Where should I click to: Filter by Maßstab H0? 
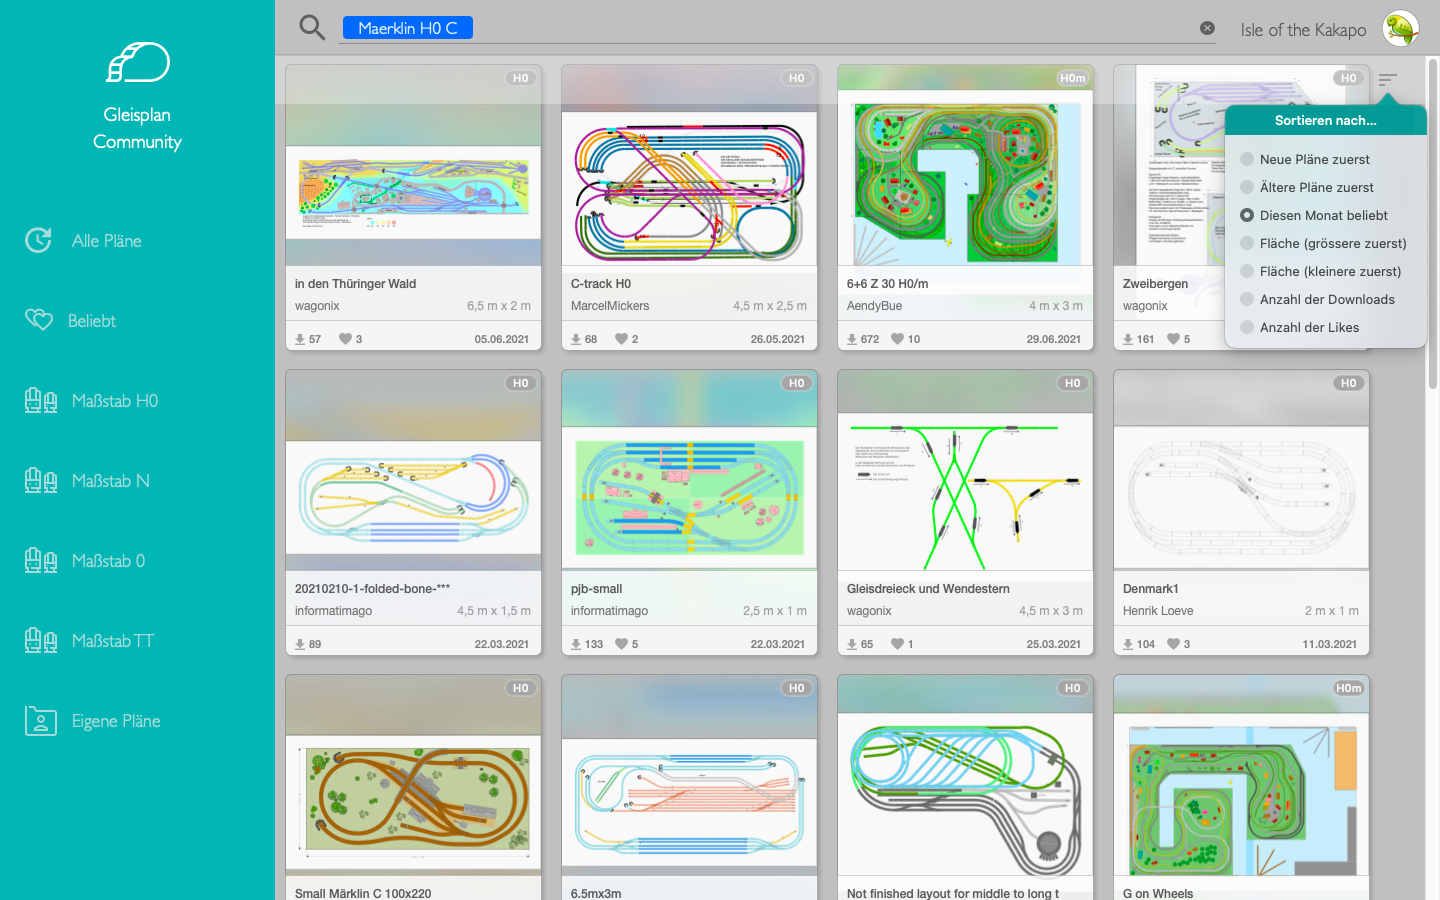[x=115, y=401]
